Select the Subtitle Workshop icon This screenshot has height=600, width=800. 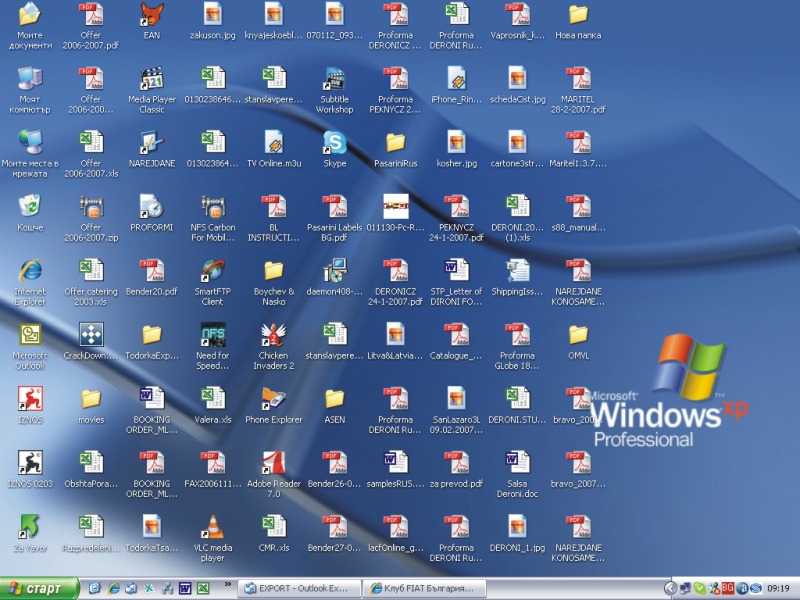tap(334, 79)
